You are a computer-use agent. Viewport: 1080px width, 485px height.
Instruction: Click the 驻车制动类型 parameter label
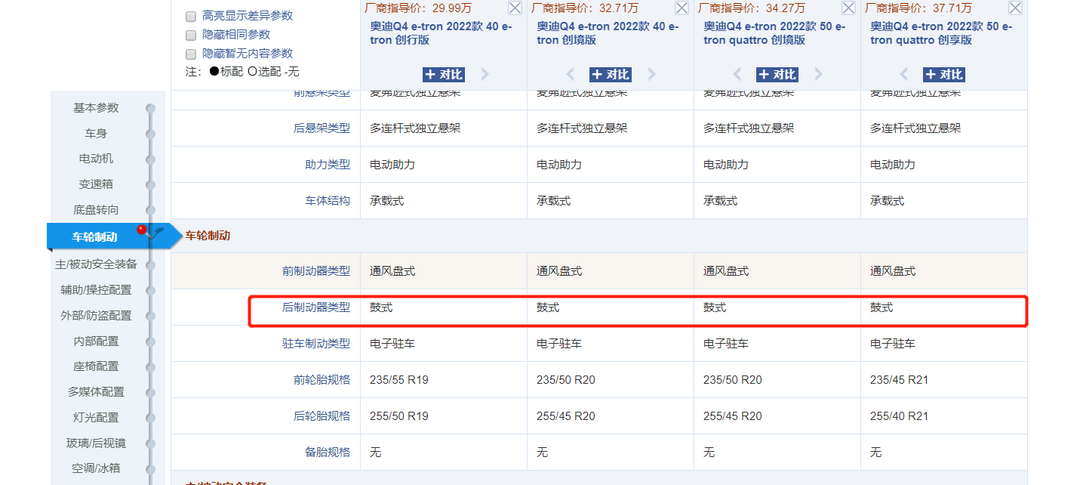(x=316, y=343)
